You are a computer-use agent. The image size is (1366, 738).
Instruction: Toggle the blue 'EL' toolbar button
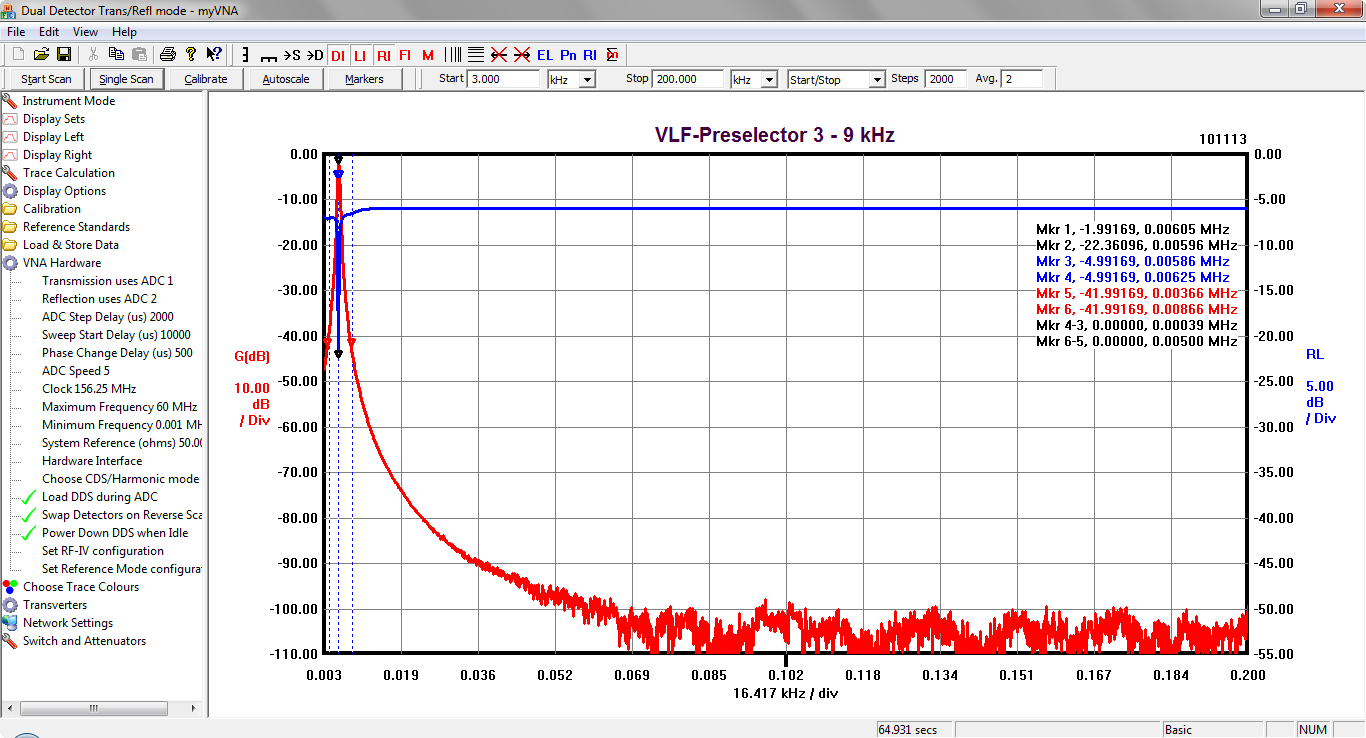coord(545,55)
